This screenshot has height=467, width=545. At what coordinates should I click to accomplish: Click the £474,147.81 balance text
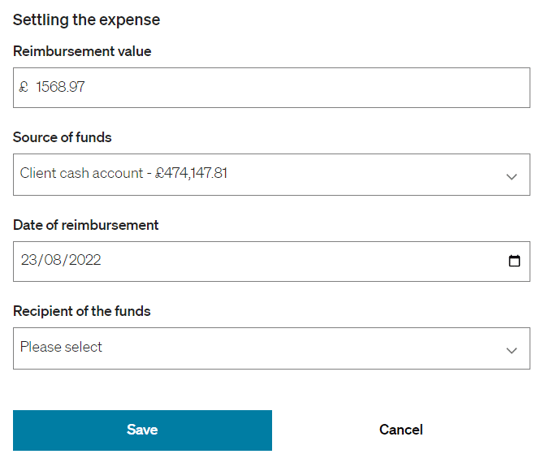191,173
